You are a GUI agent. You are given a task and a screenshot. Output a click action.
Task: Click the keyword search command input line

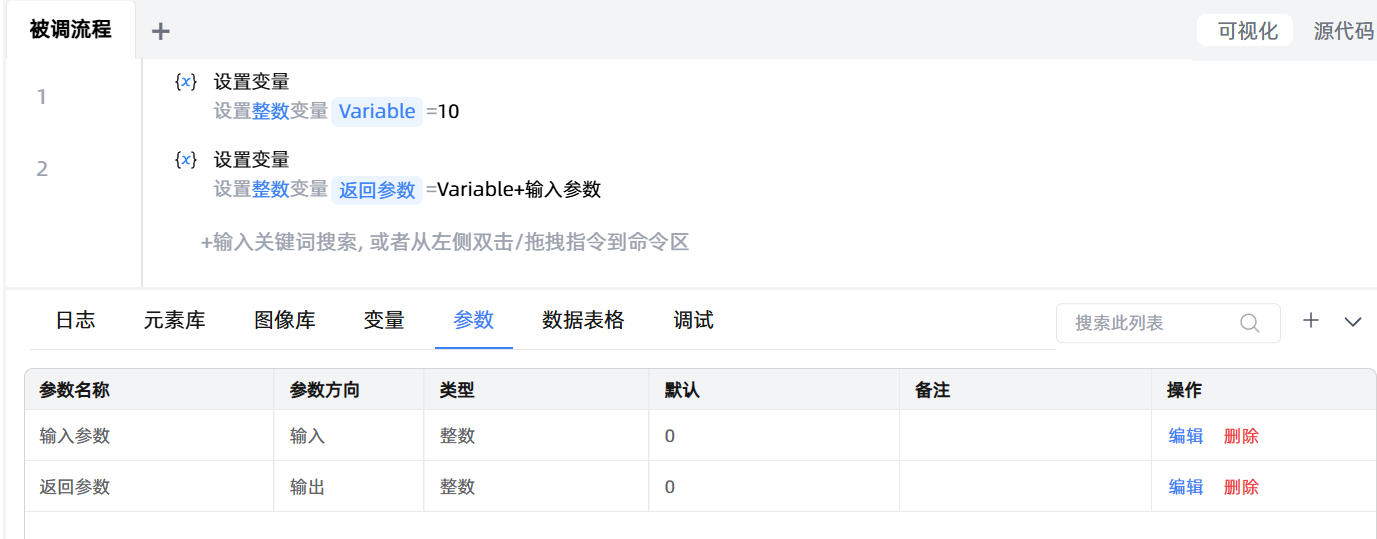(x=445, y=242)
